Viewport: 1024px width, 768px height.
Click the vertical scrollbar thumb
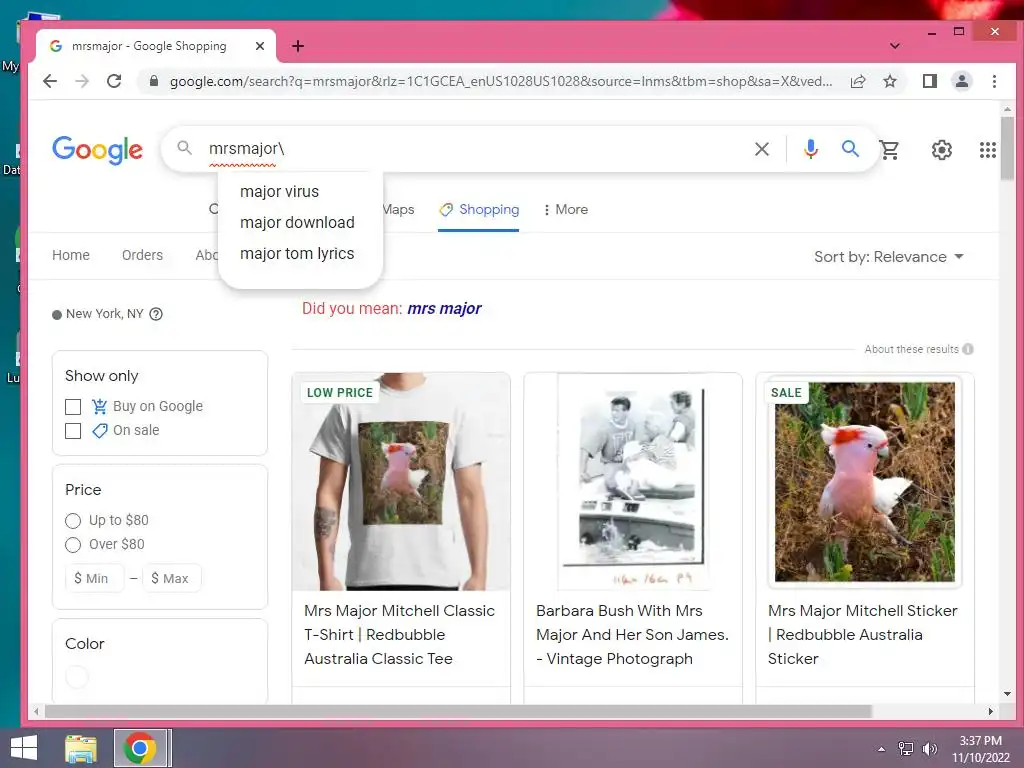point(1007,148)
